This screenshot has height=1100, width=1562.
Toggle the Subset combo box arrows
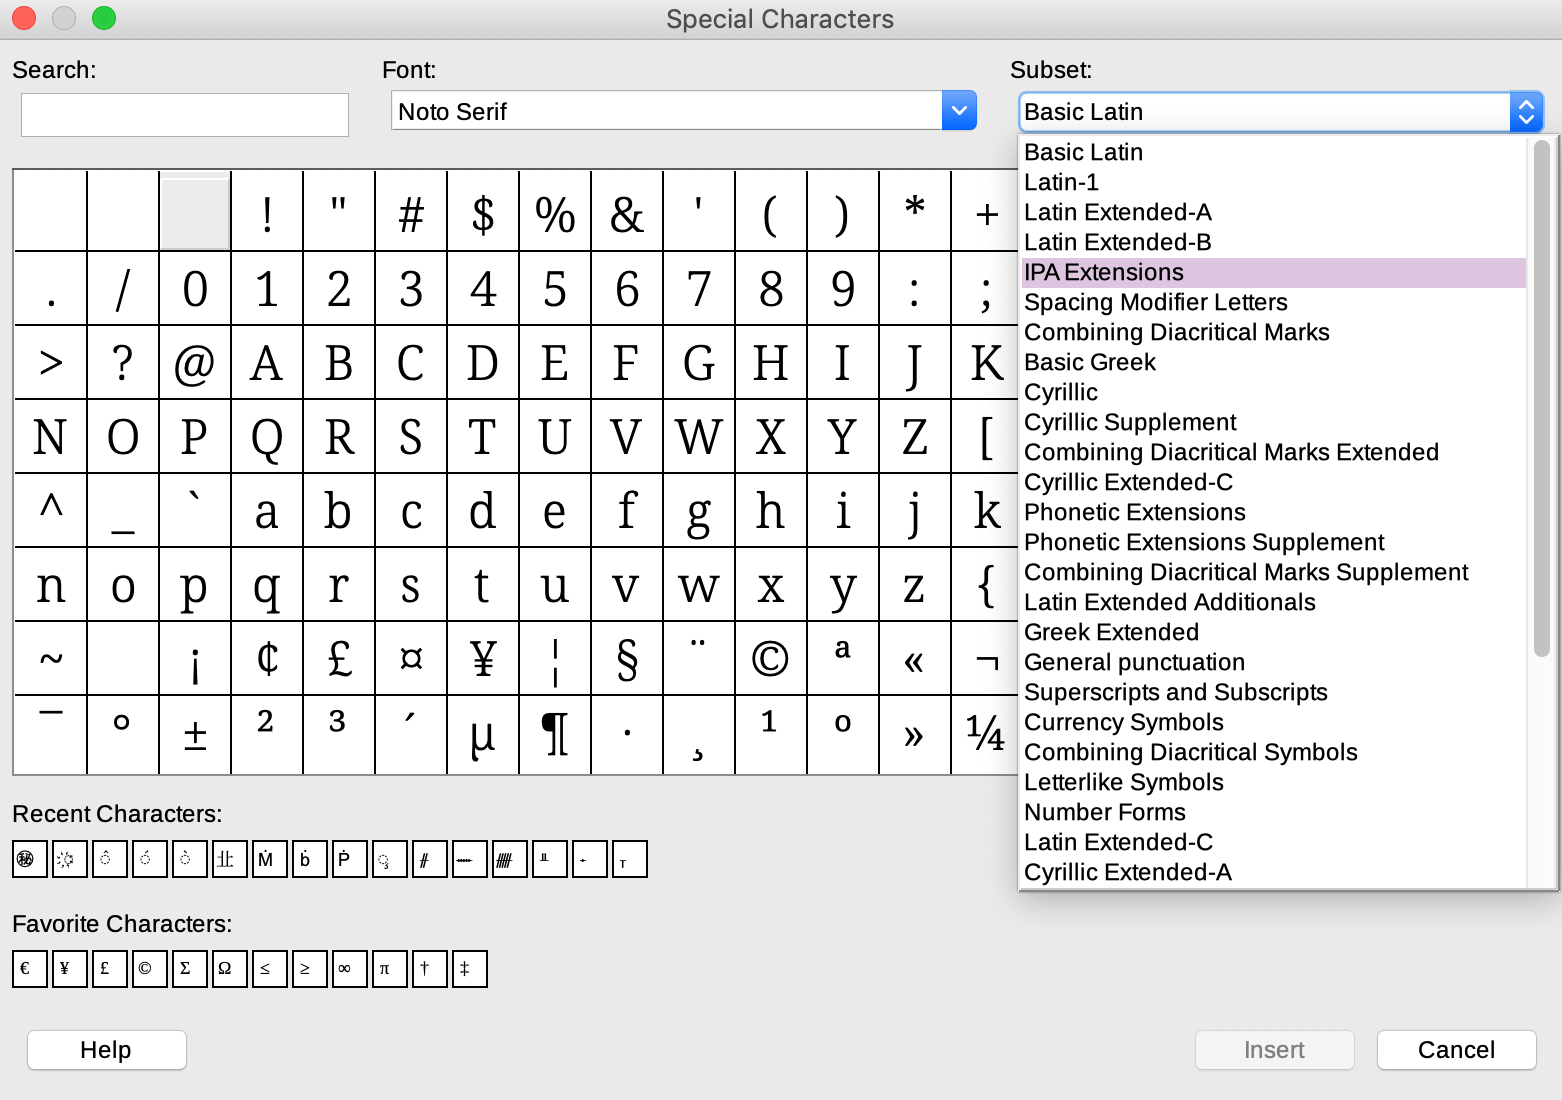coord(1526,112)
